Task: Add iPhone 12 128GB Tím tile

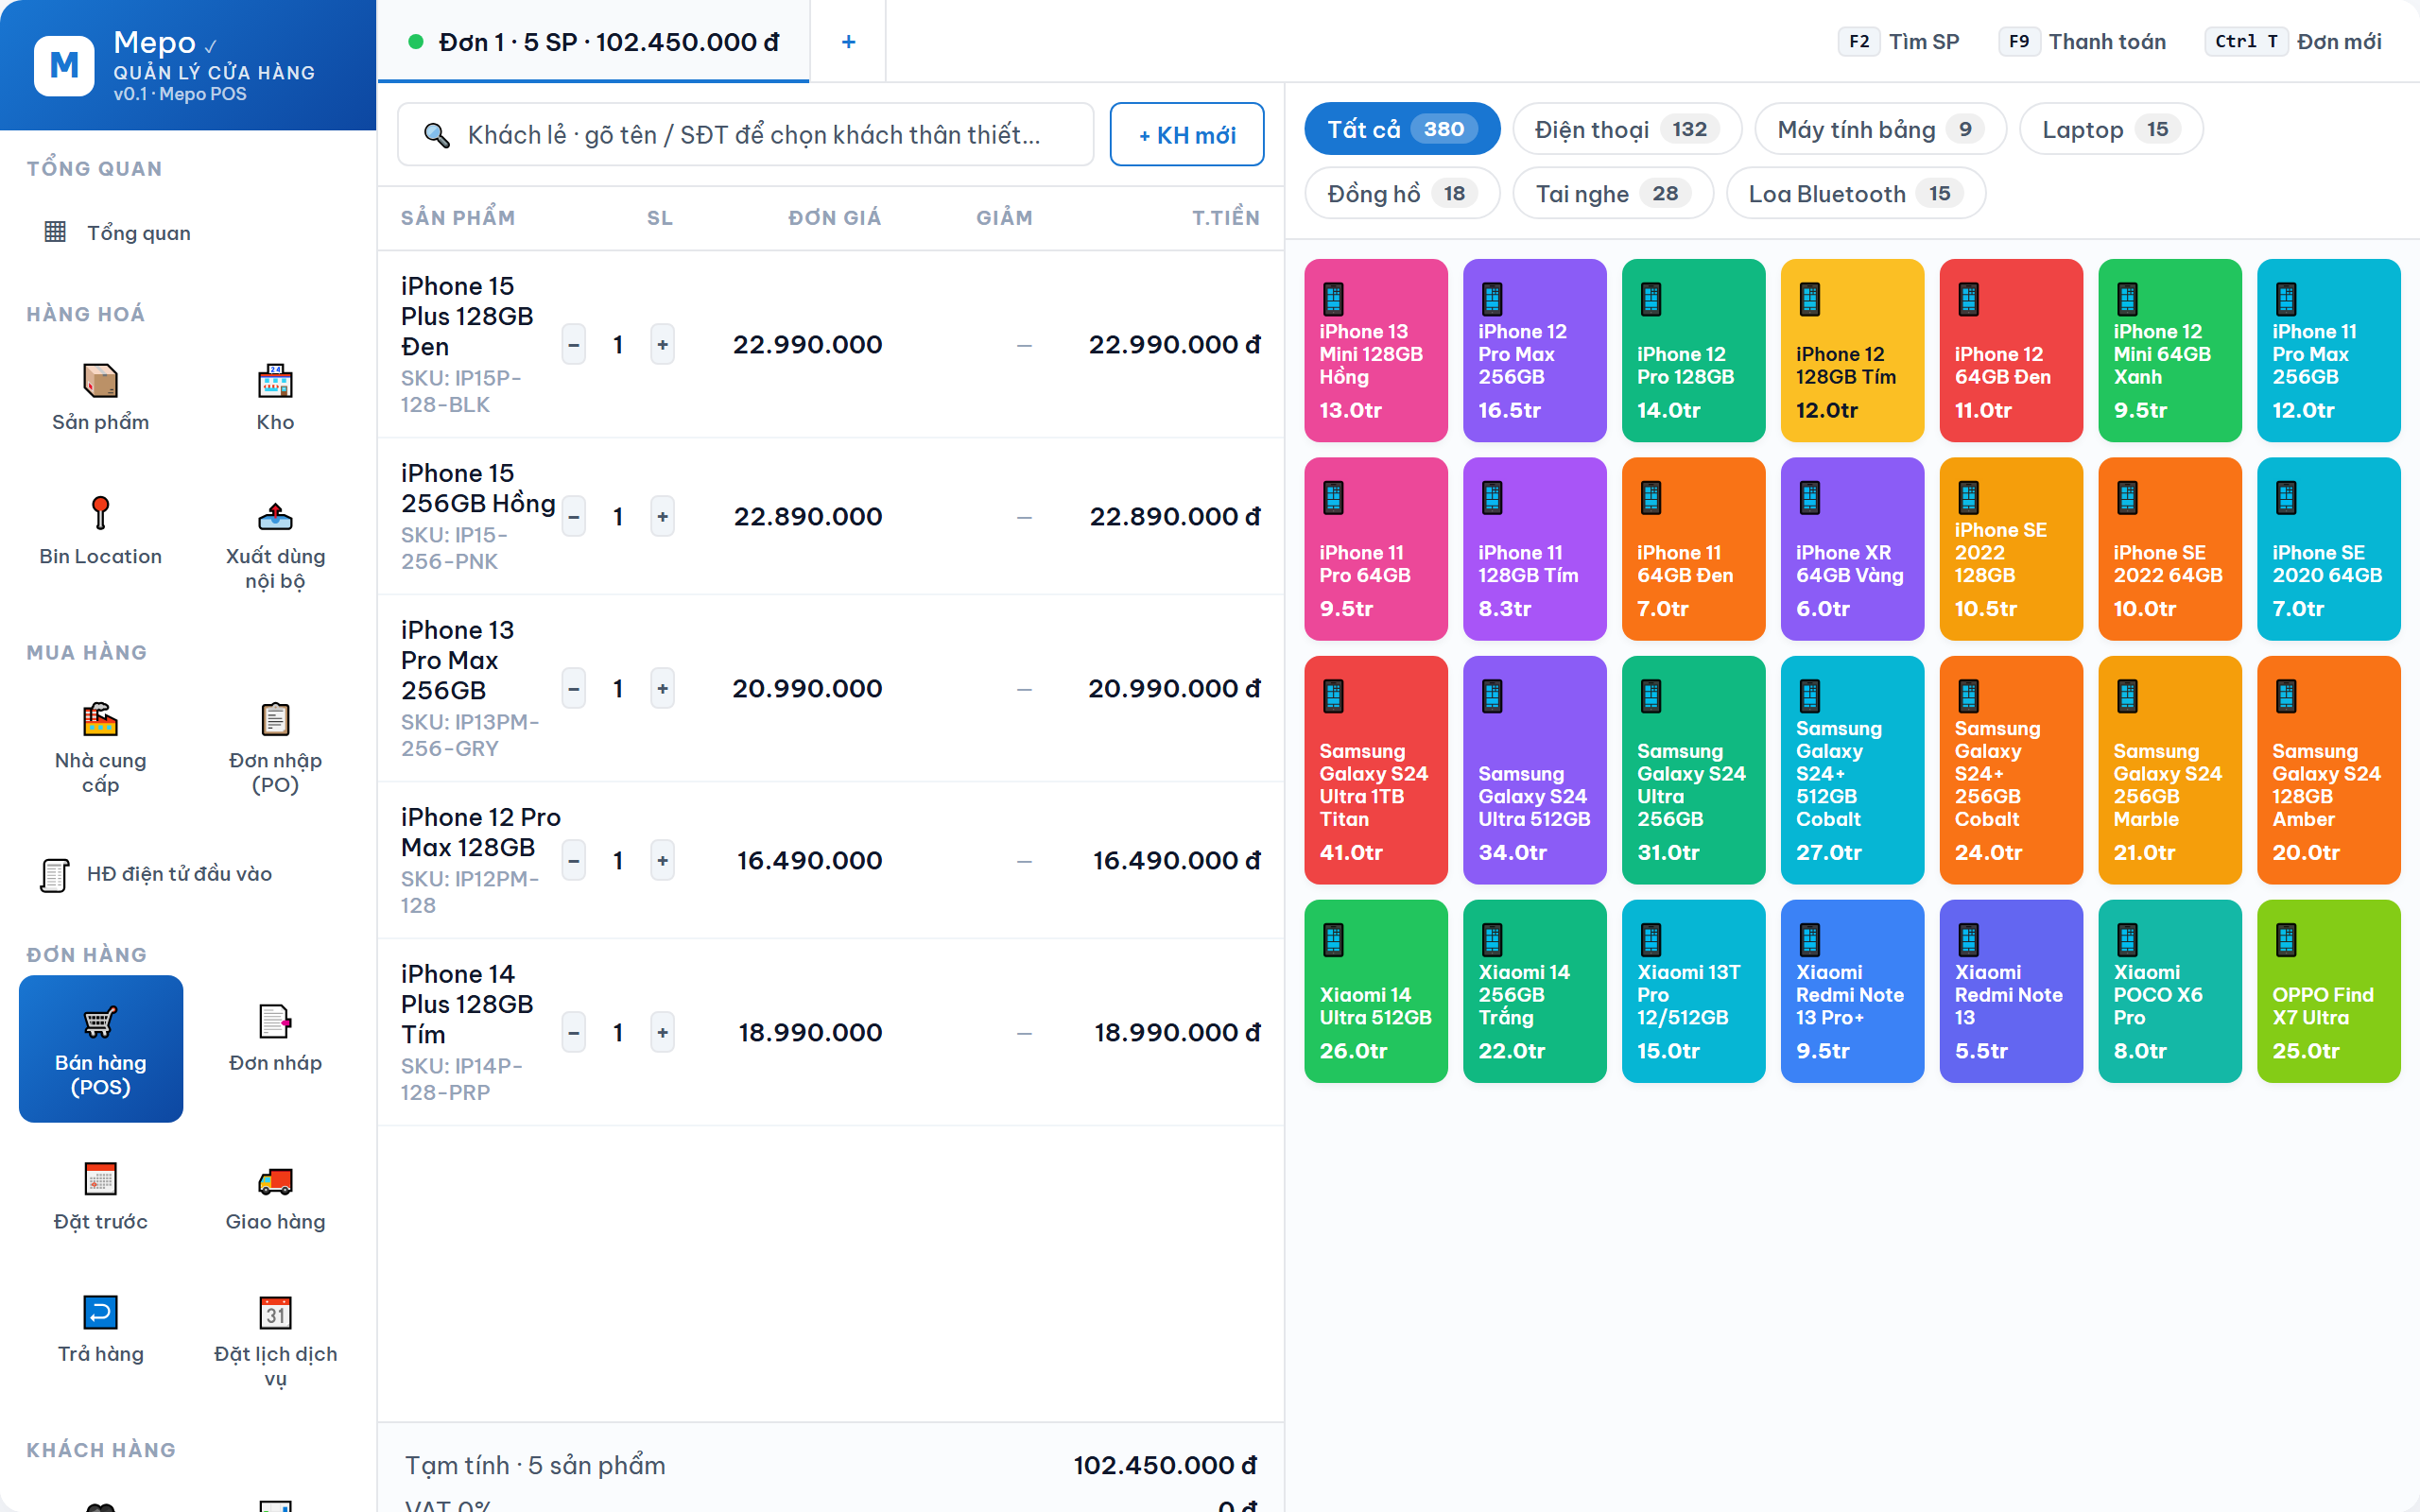Action: click(x=1852, y=351)
